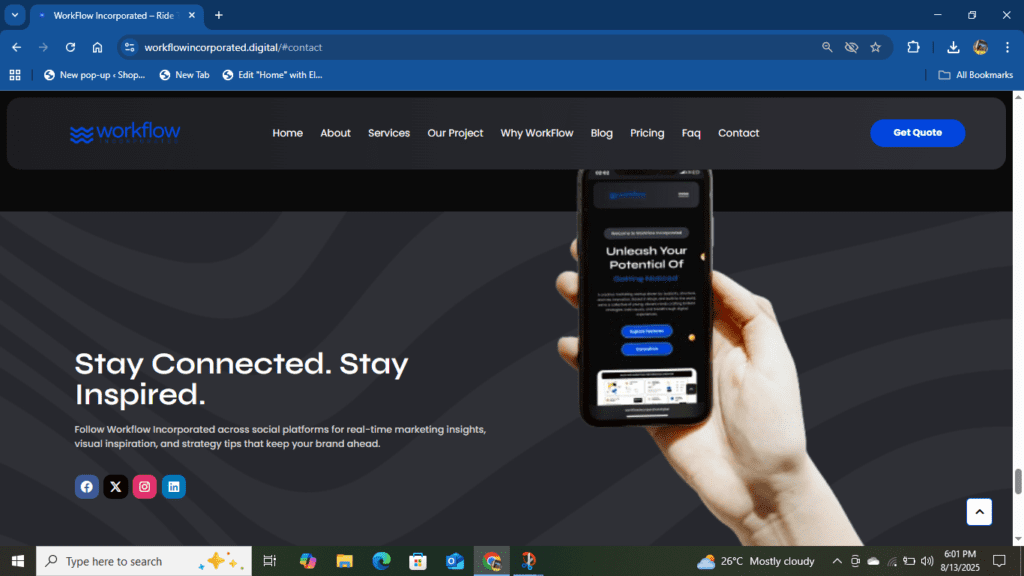
Task: Open the Services navigation item
Action: click(389, 133)
